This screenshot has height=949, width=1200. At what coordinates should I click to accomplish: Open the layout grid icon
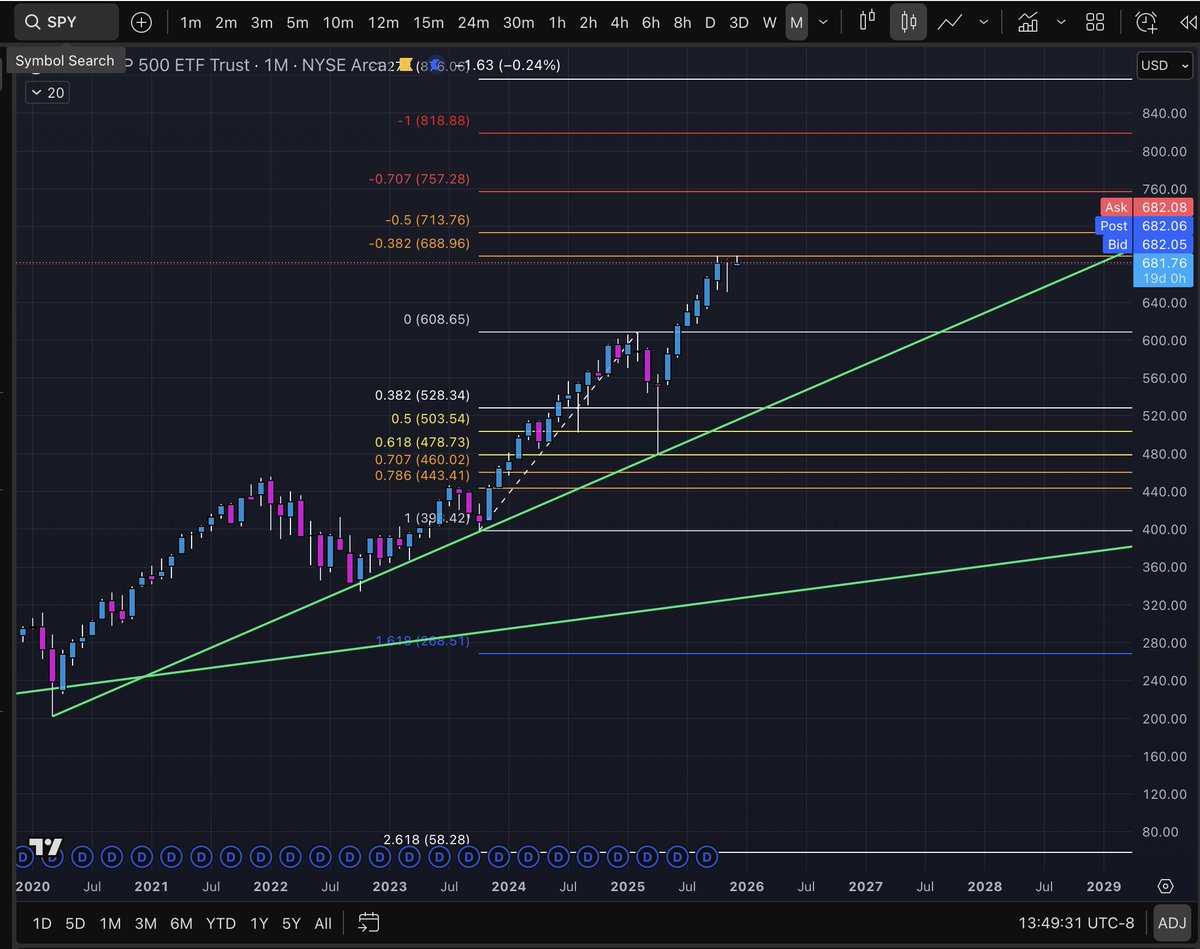1095,22
